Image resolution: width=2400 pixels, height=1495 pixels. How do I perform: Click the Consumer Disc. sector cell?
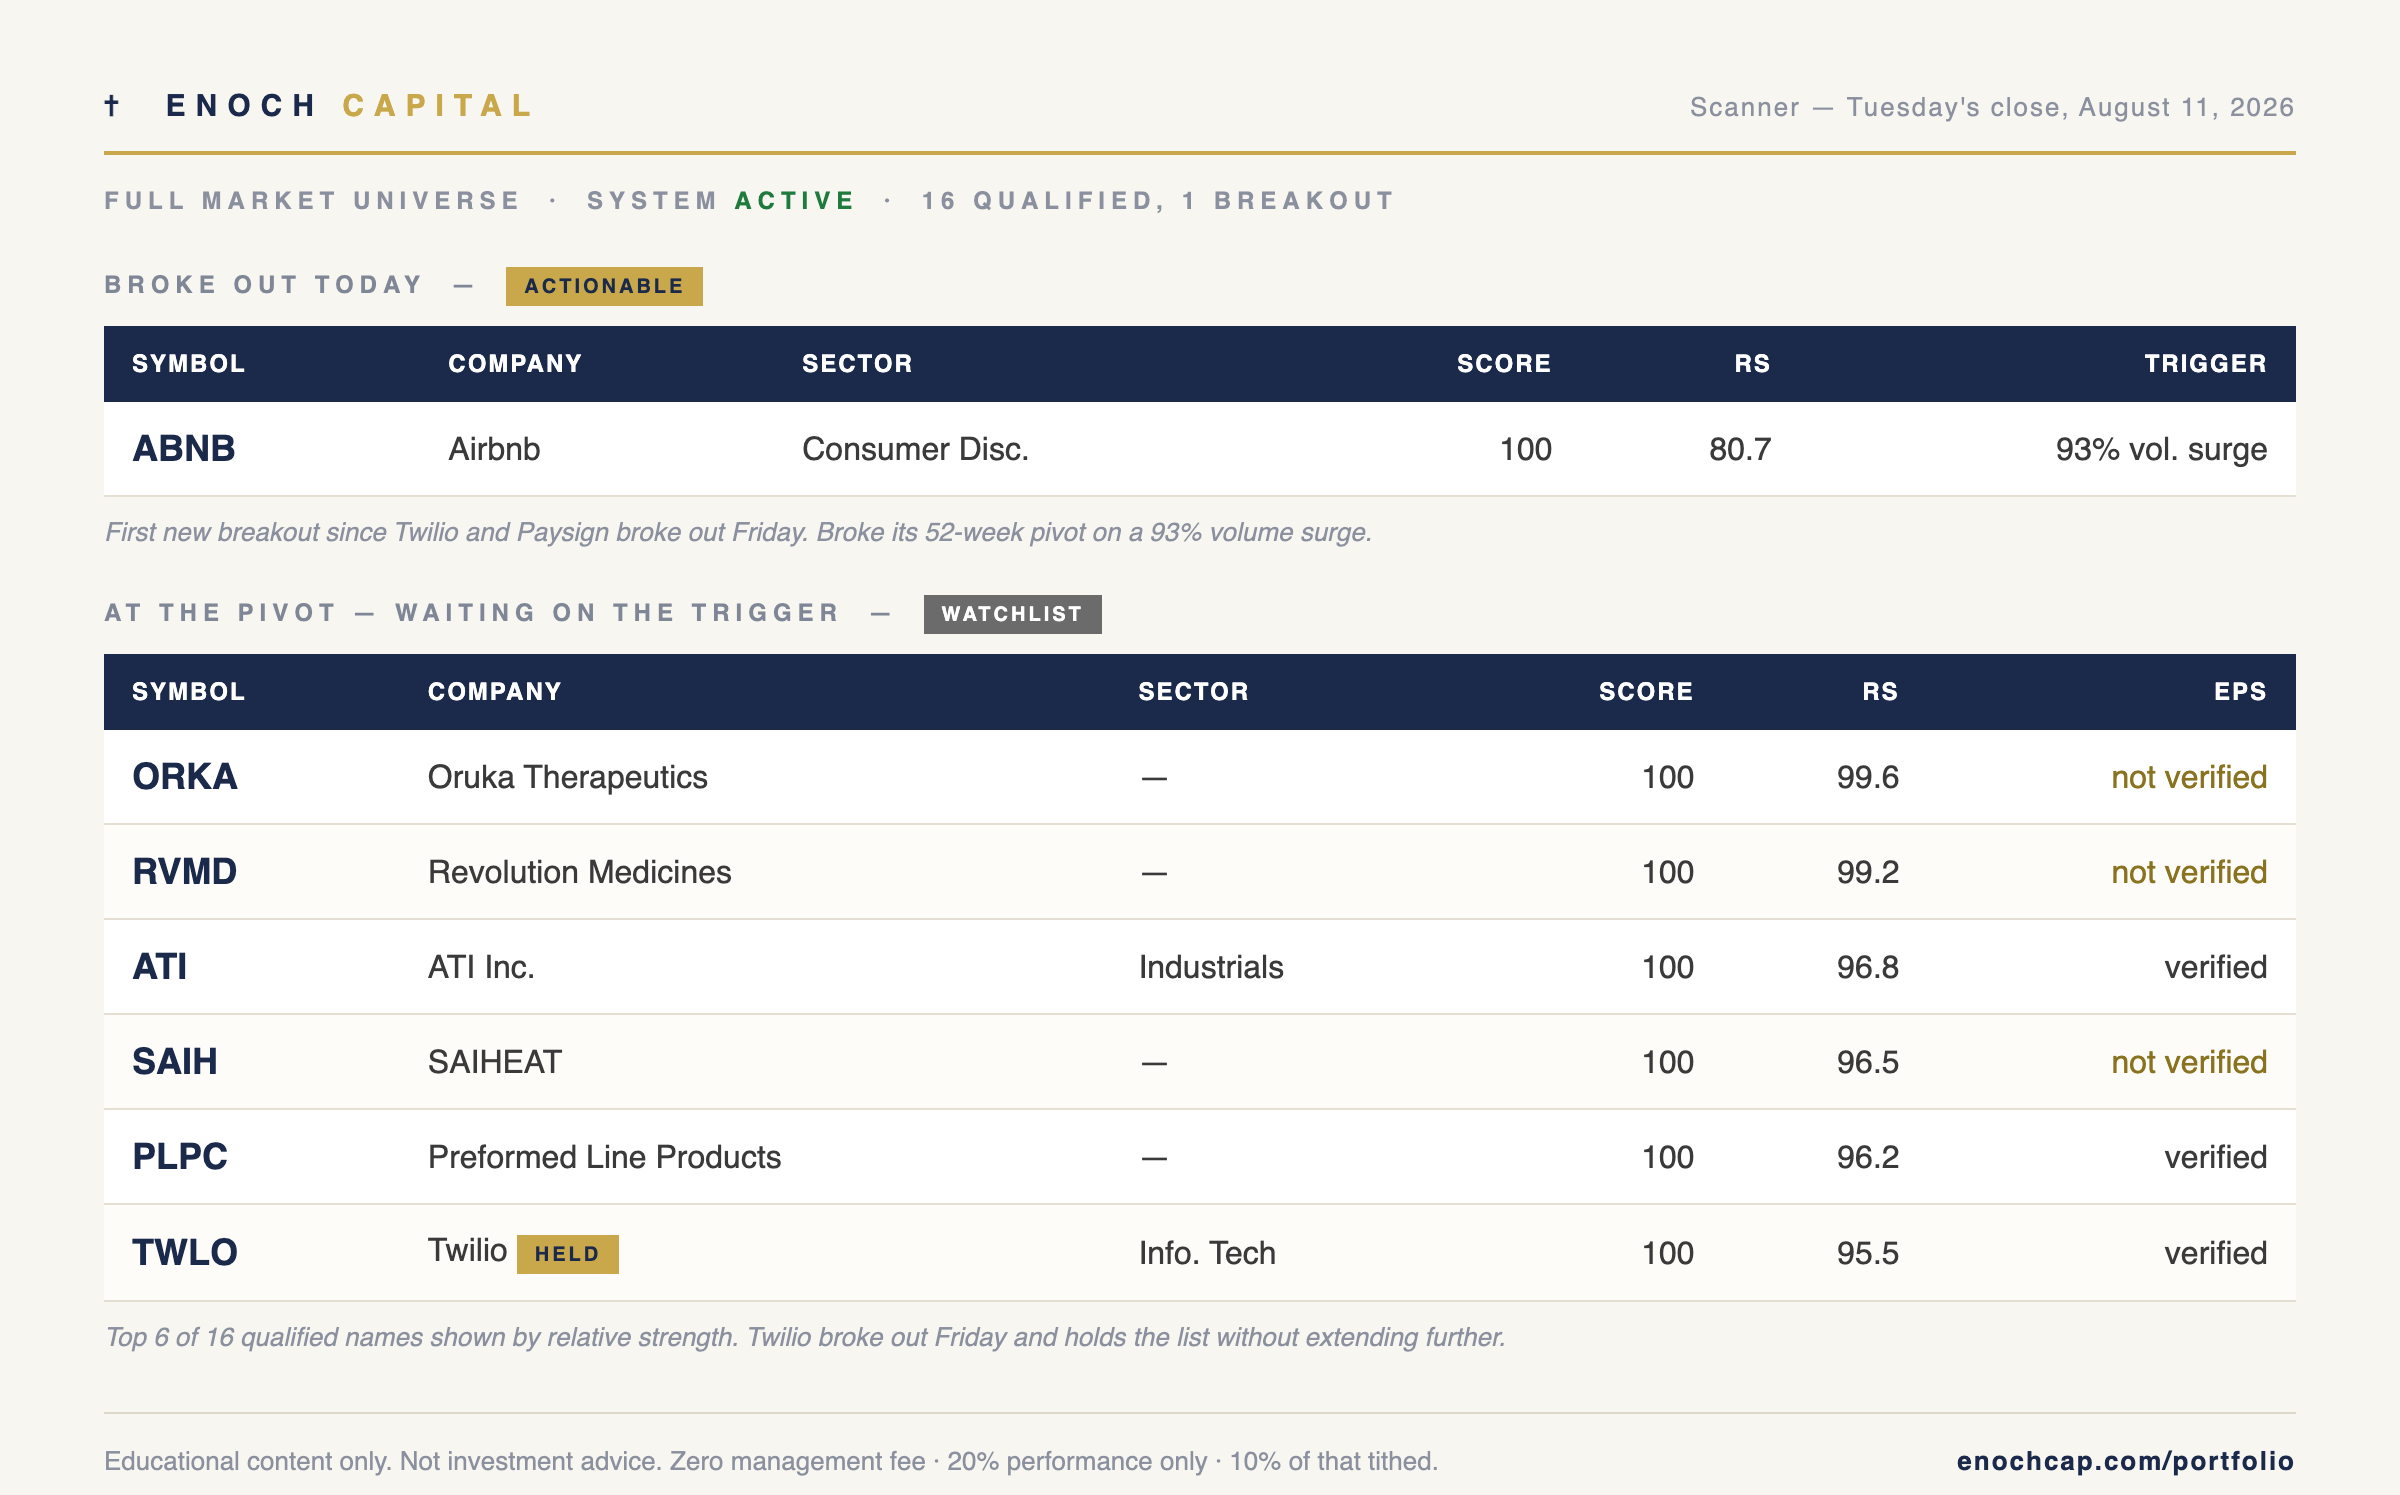pyautogui.click(x=915, y=449)
